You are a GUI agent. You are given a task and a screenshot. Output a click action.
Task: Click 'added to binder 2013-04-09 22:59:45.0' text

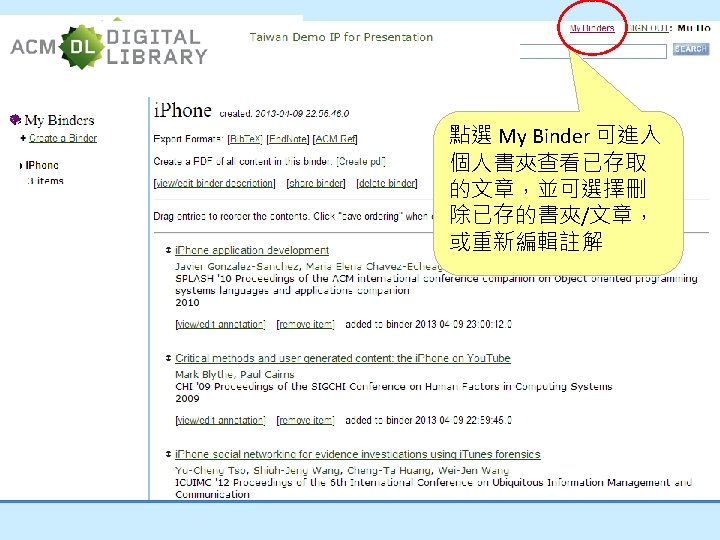coord(428,420)
